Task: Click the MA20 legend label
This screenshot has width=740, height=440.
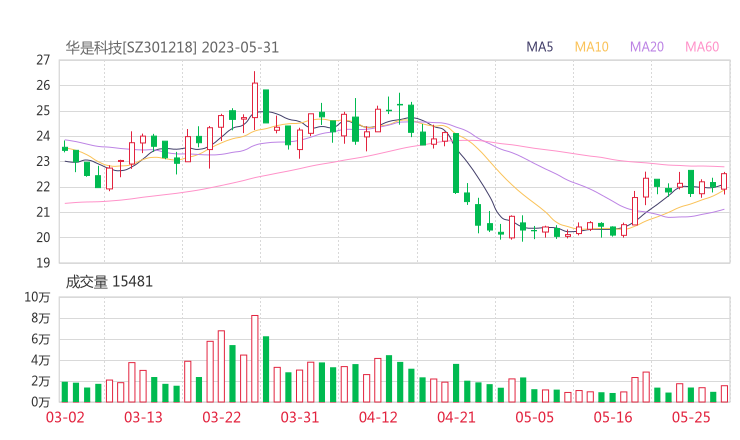Action: 647,47
